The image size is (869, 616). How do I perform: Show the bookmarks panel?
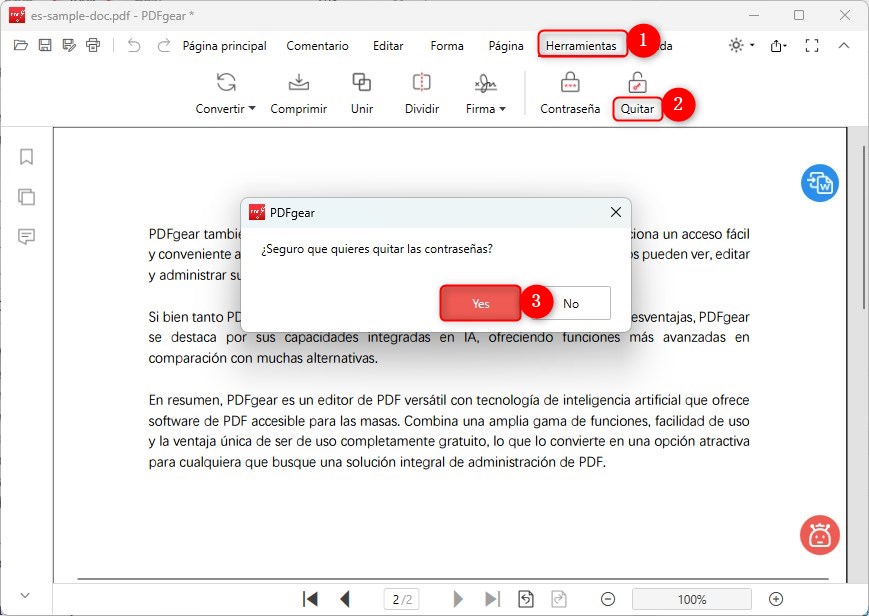(x=26, y=157)
